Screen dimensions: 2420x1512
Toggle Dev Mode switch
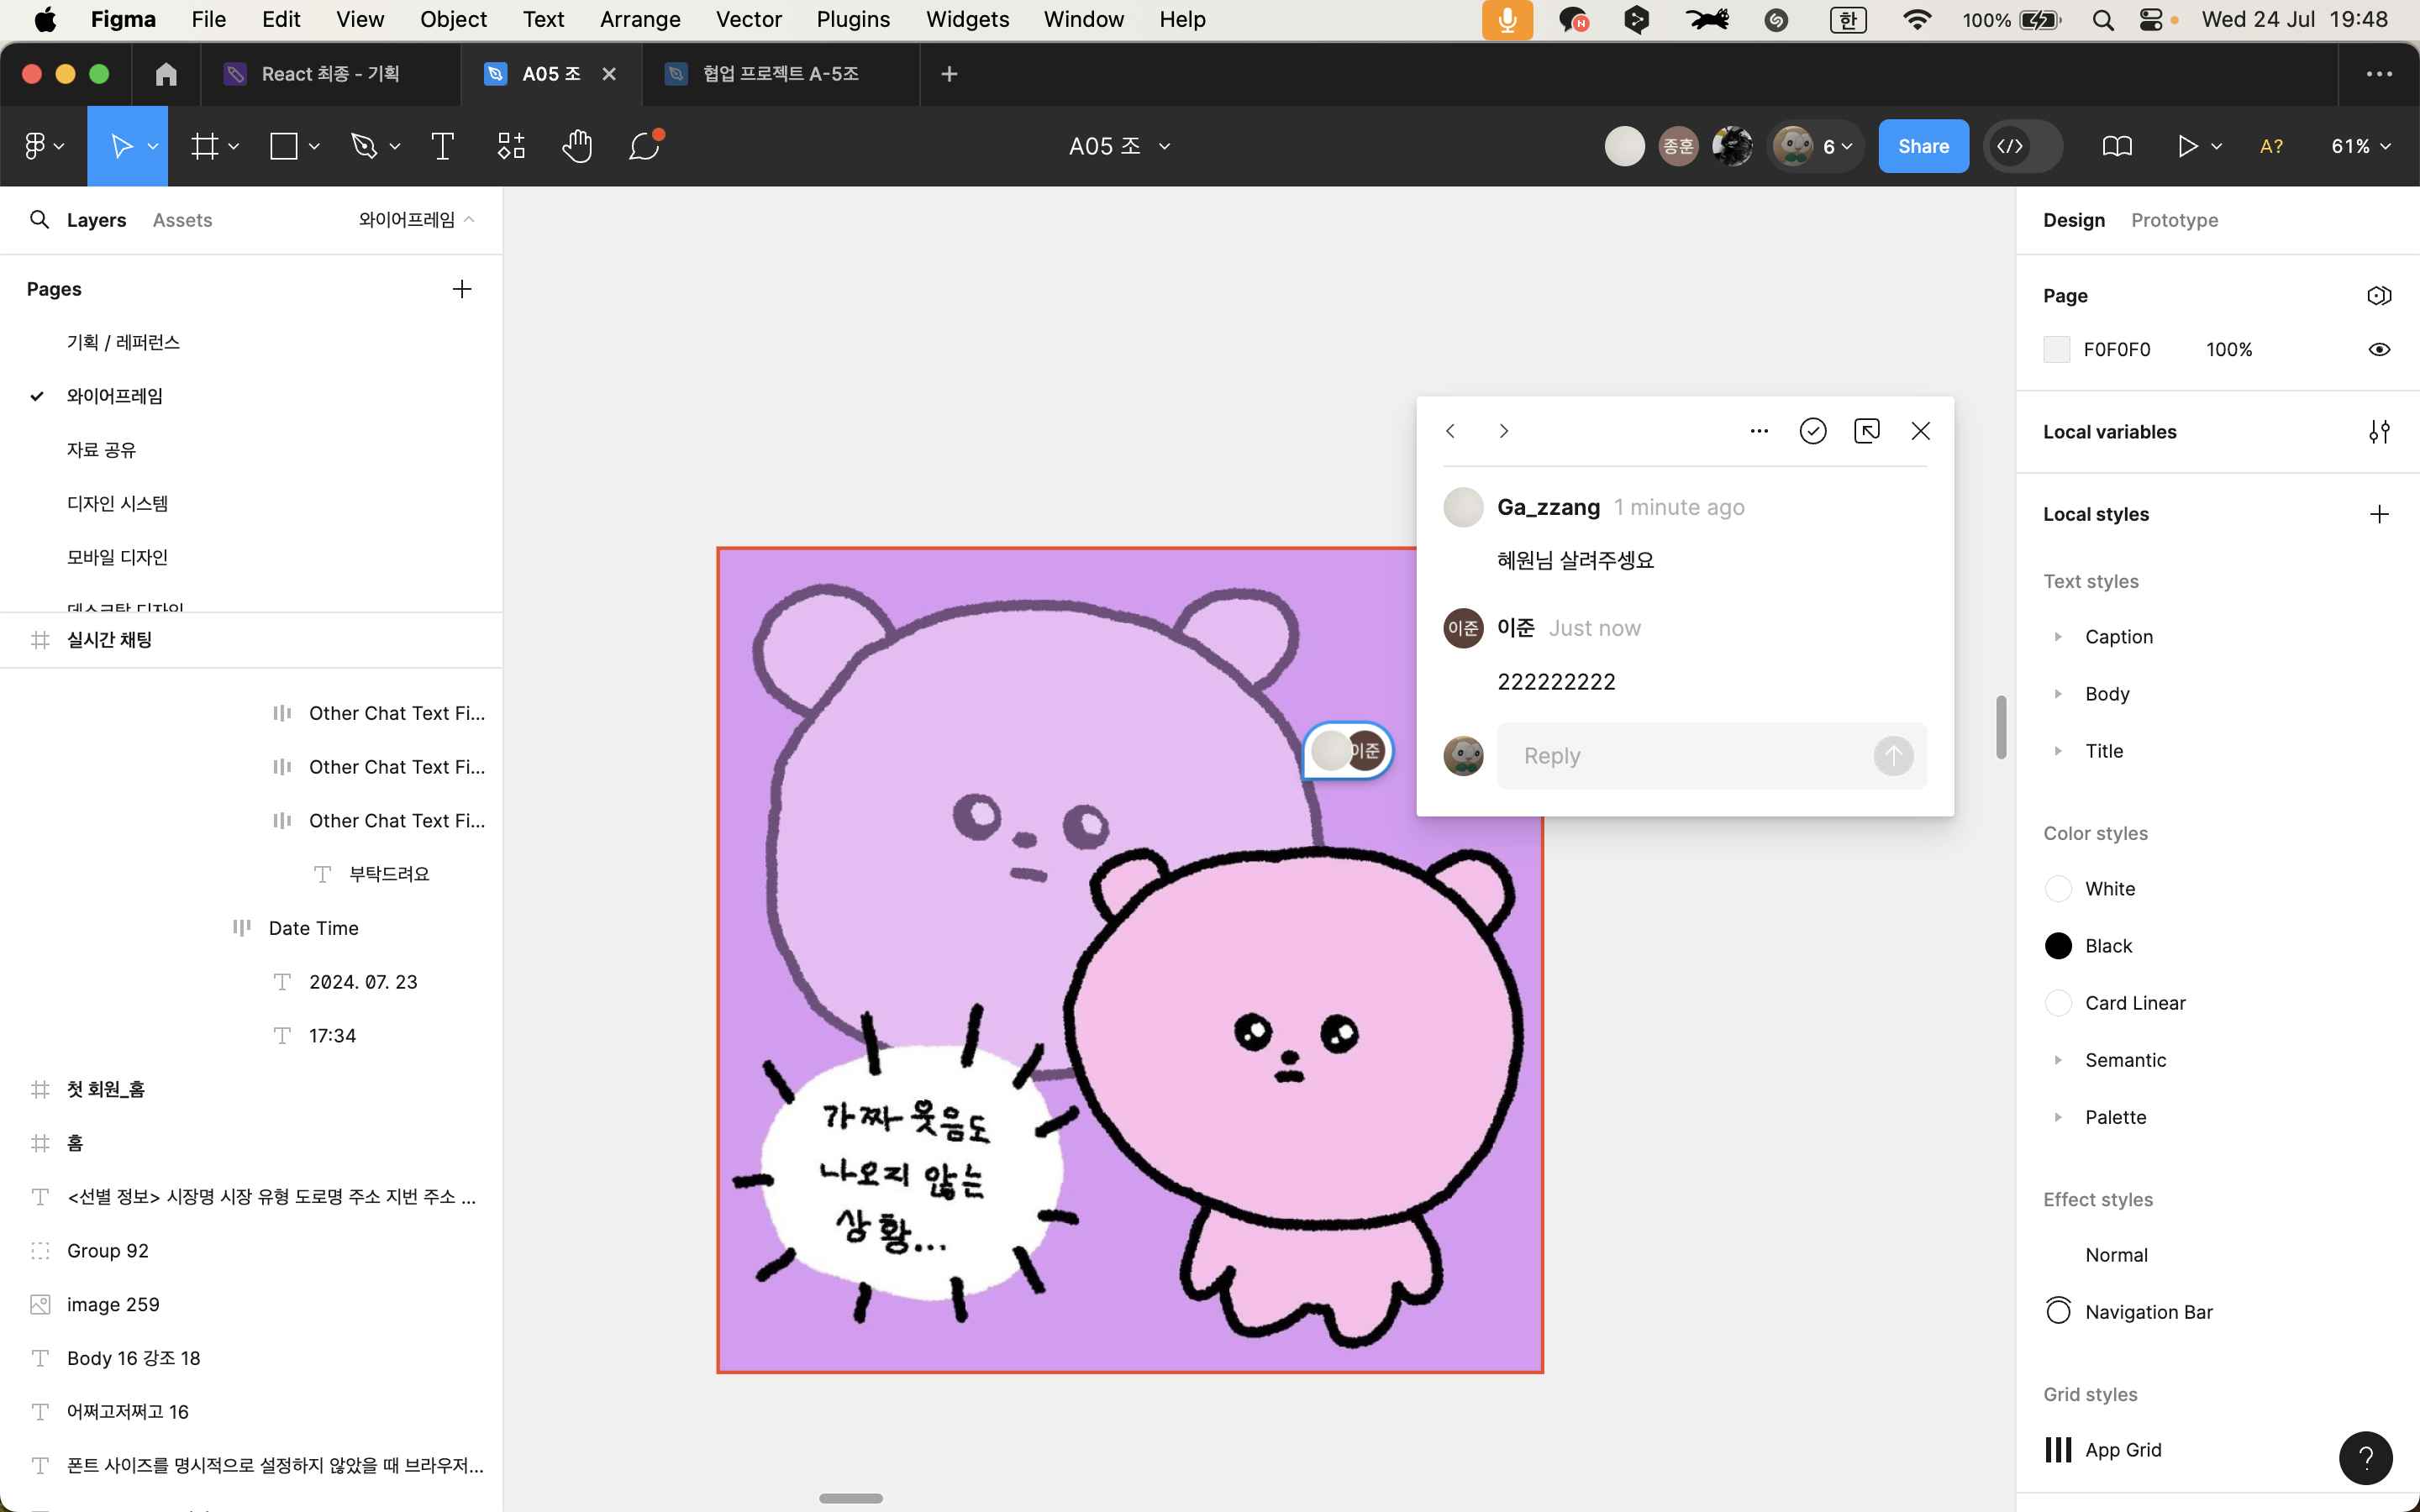(2022, 146)
